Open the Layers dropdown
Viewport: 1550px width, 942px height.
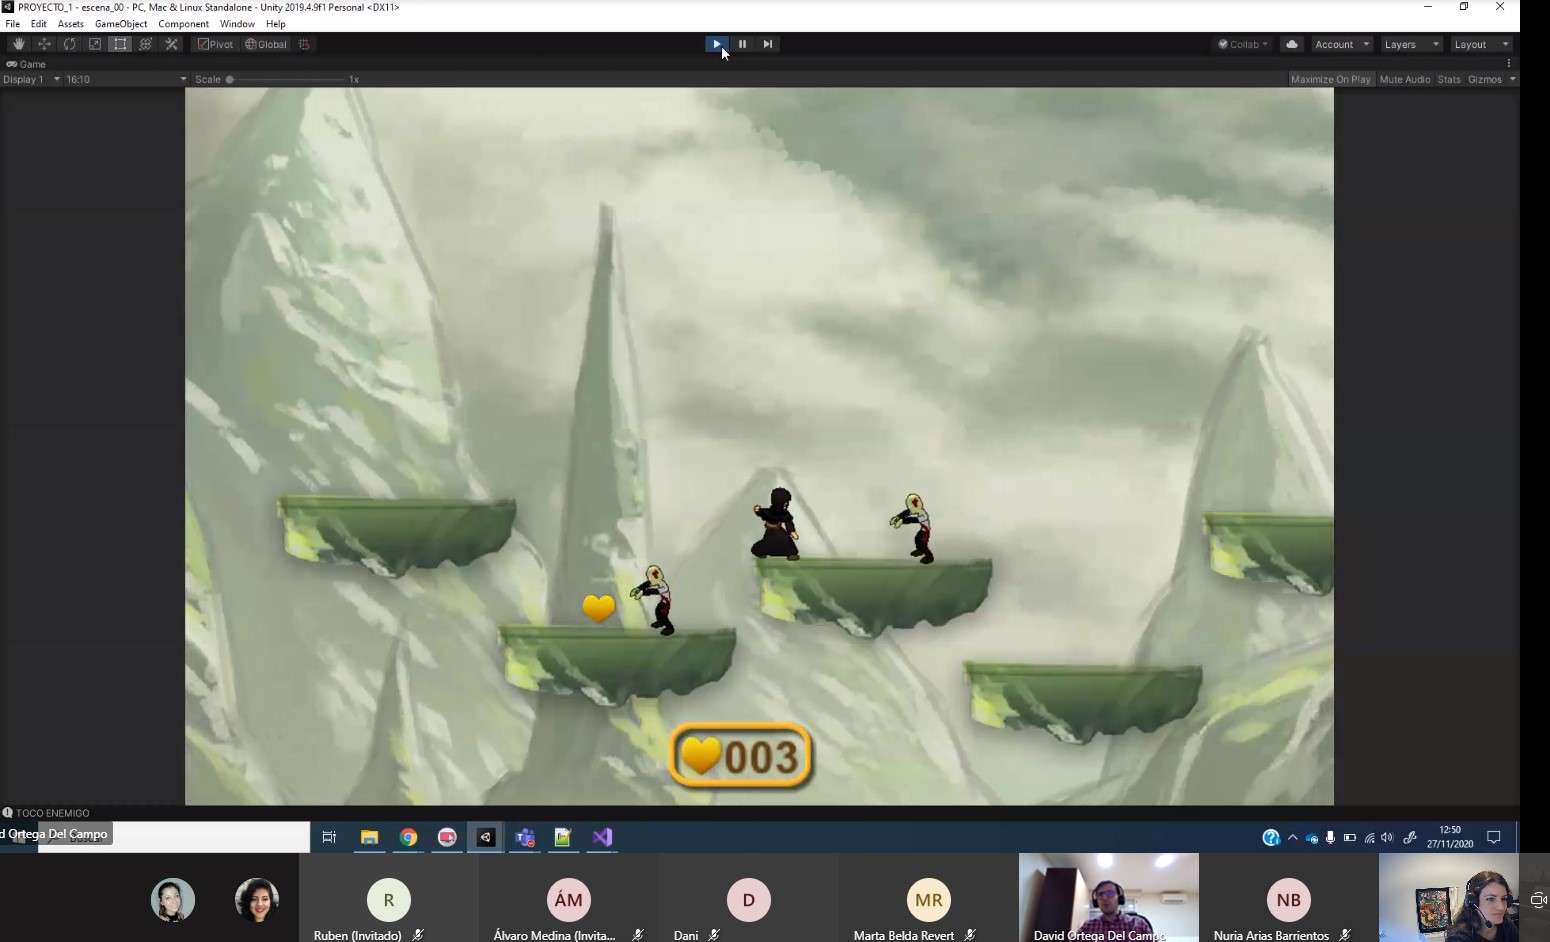click(x=1411, y=44)
